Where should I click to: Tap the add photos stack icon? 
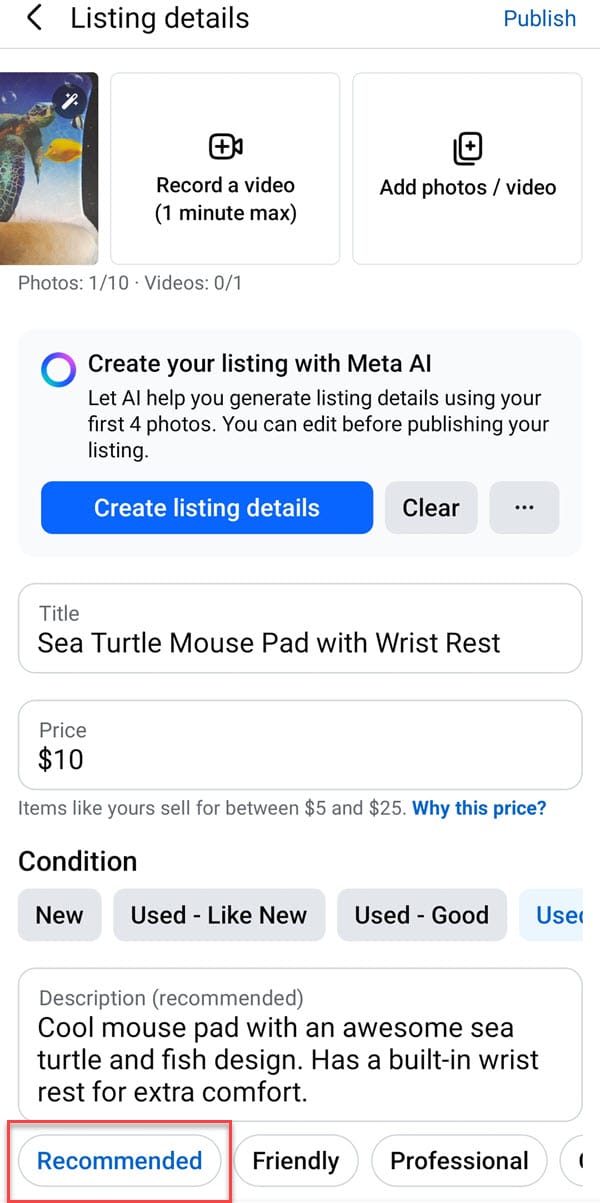[x=467, y=149]
